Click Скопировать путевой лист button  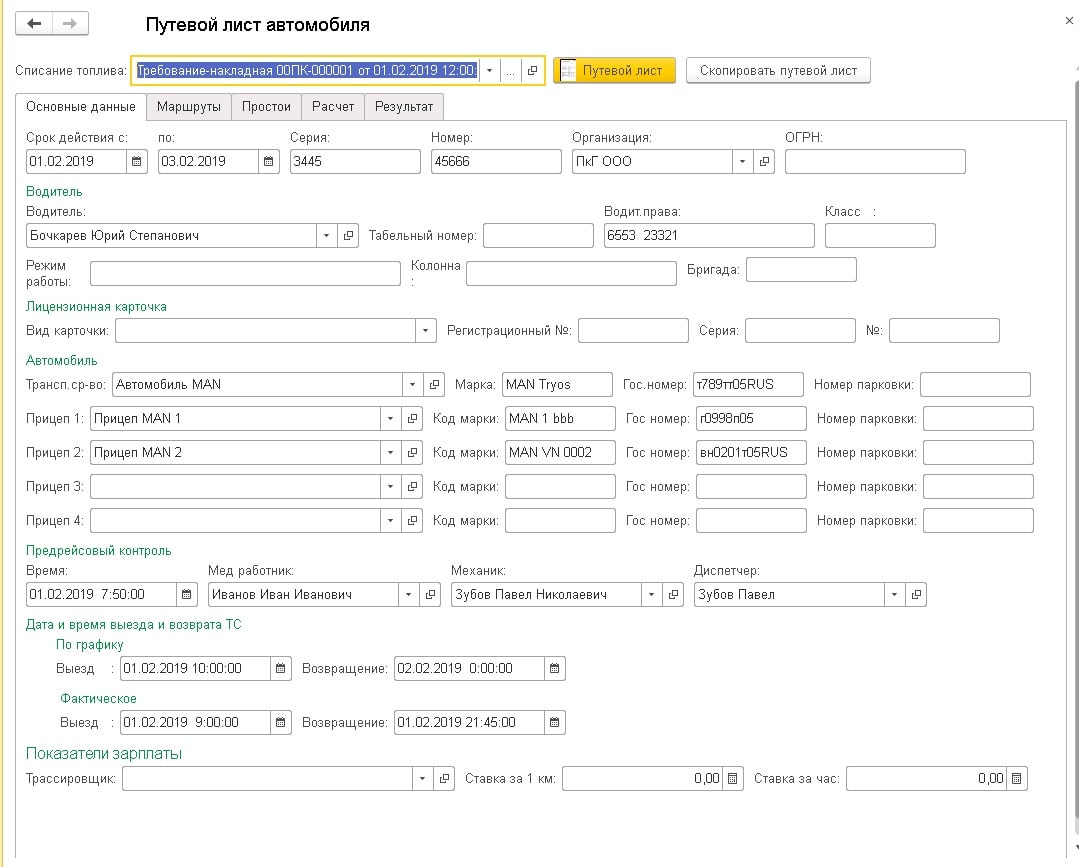(778, 70)
